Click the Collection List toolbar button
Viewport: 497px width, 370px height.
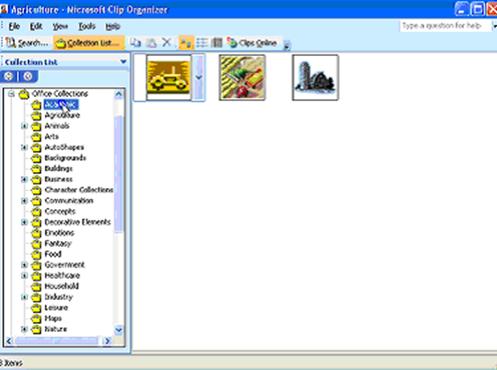click(x=89, y=43)
